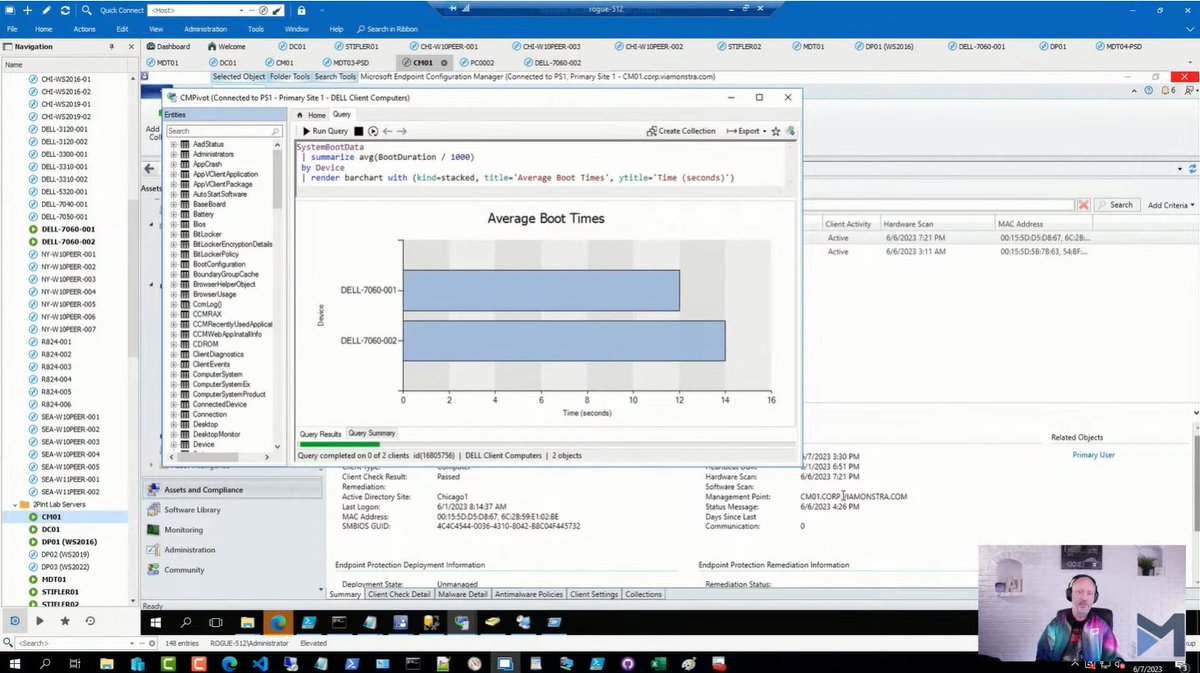
Task: Click the Create Collection icon in CMPivot
Action: 652,131
